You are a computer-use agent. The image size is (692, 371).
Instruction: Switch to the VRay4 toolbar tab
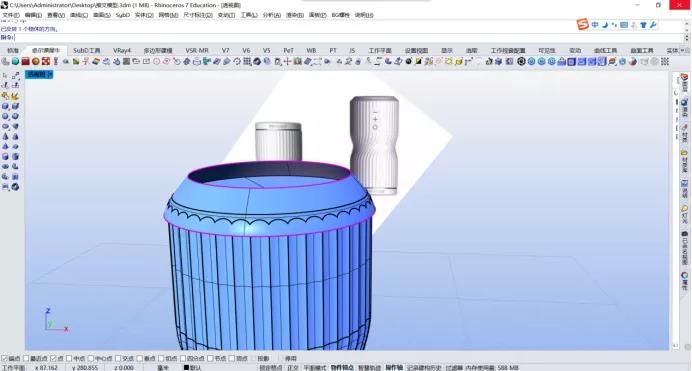(x=122, y=51)
